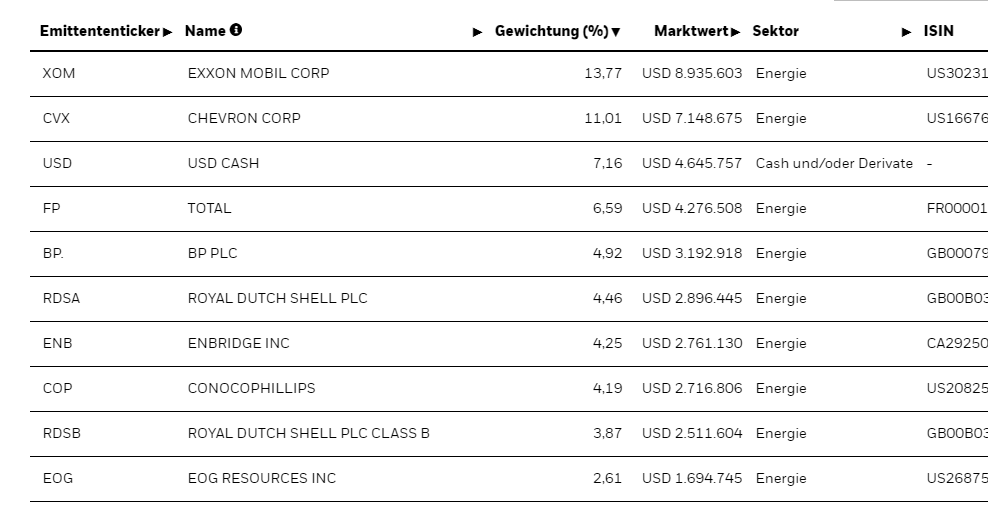Select the XOM ticker cell
The width and height of the screenshot is (988, 509).
point(57,73)
